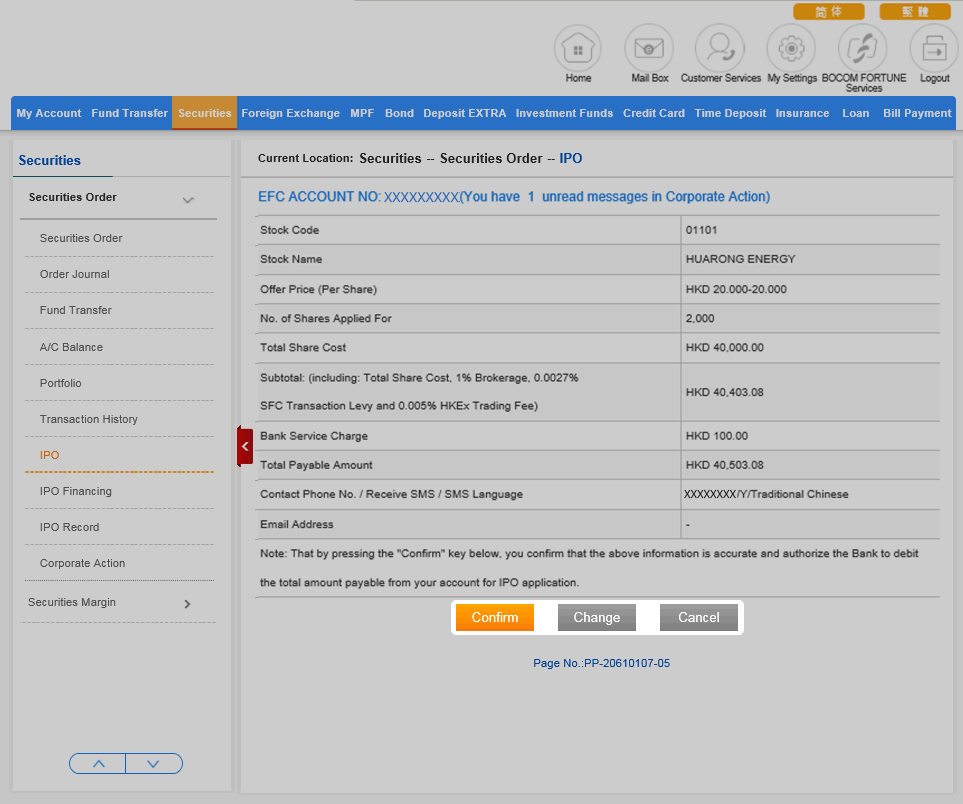Click the Home house icon

click(578, 48)
